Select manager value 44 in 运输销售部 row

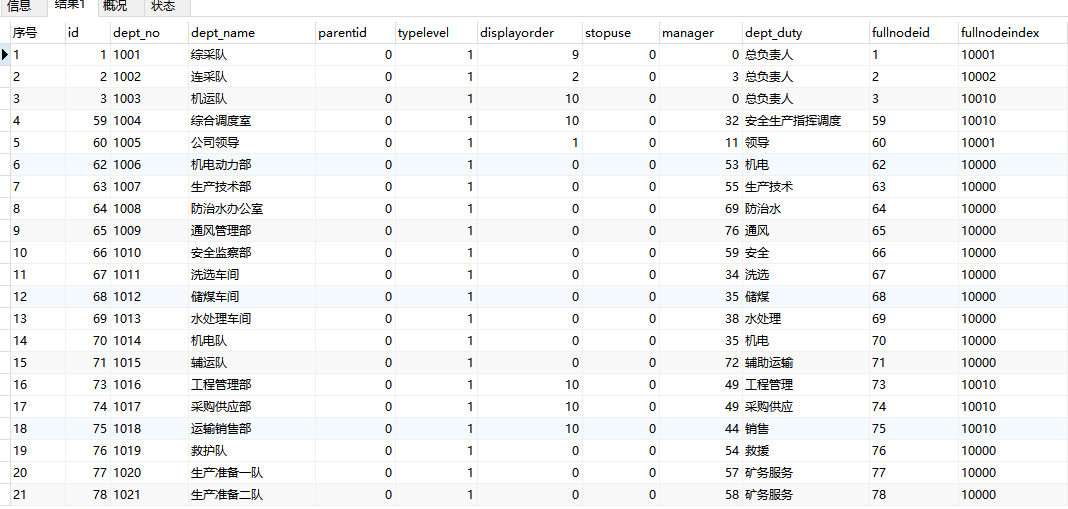point(701,429)
